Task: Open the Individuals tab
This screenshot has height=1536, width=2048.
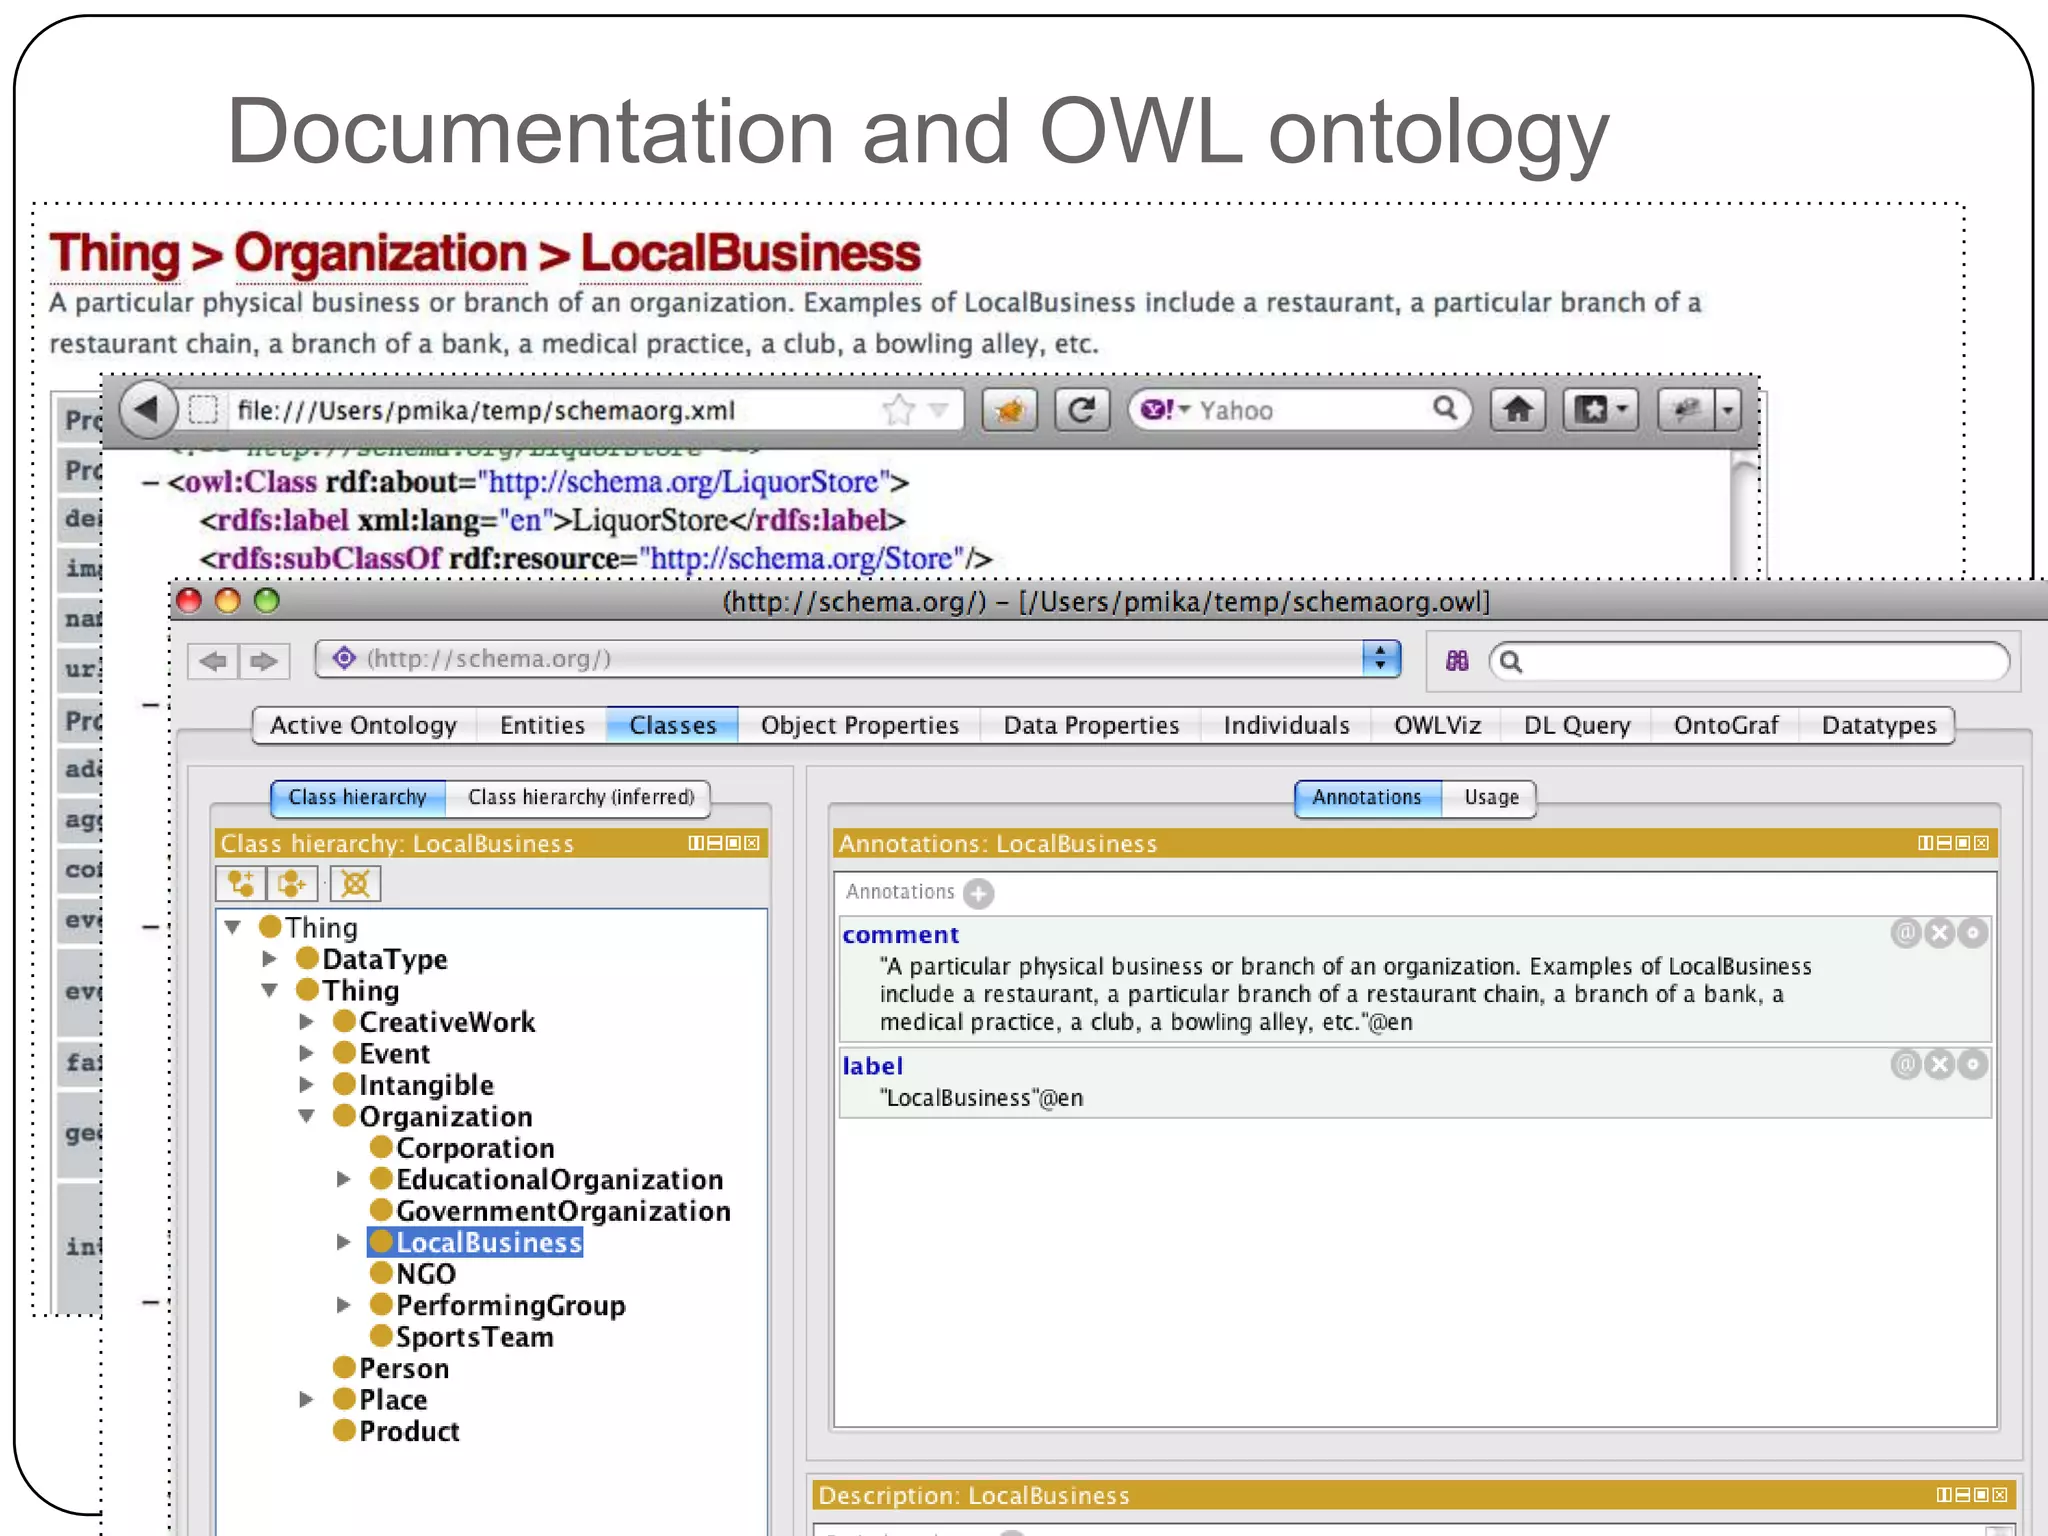Action: pos(1286,725)
